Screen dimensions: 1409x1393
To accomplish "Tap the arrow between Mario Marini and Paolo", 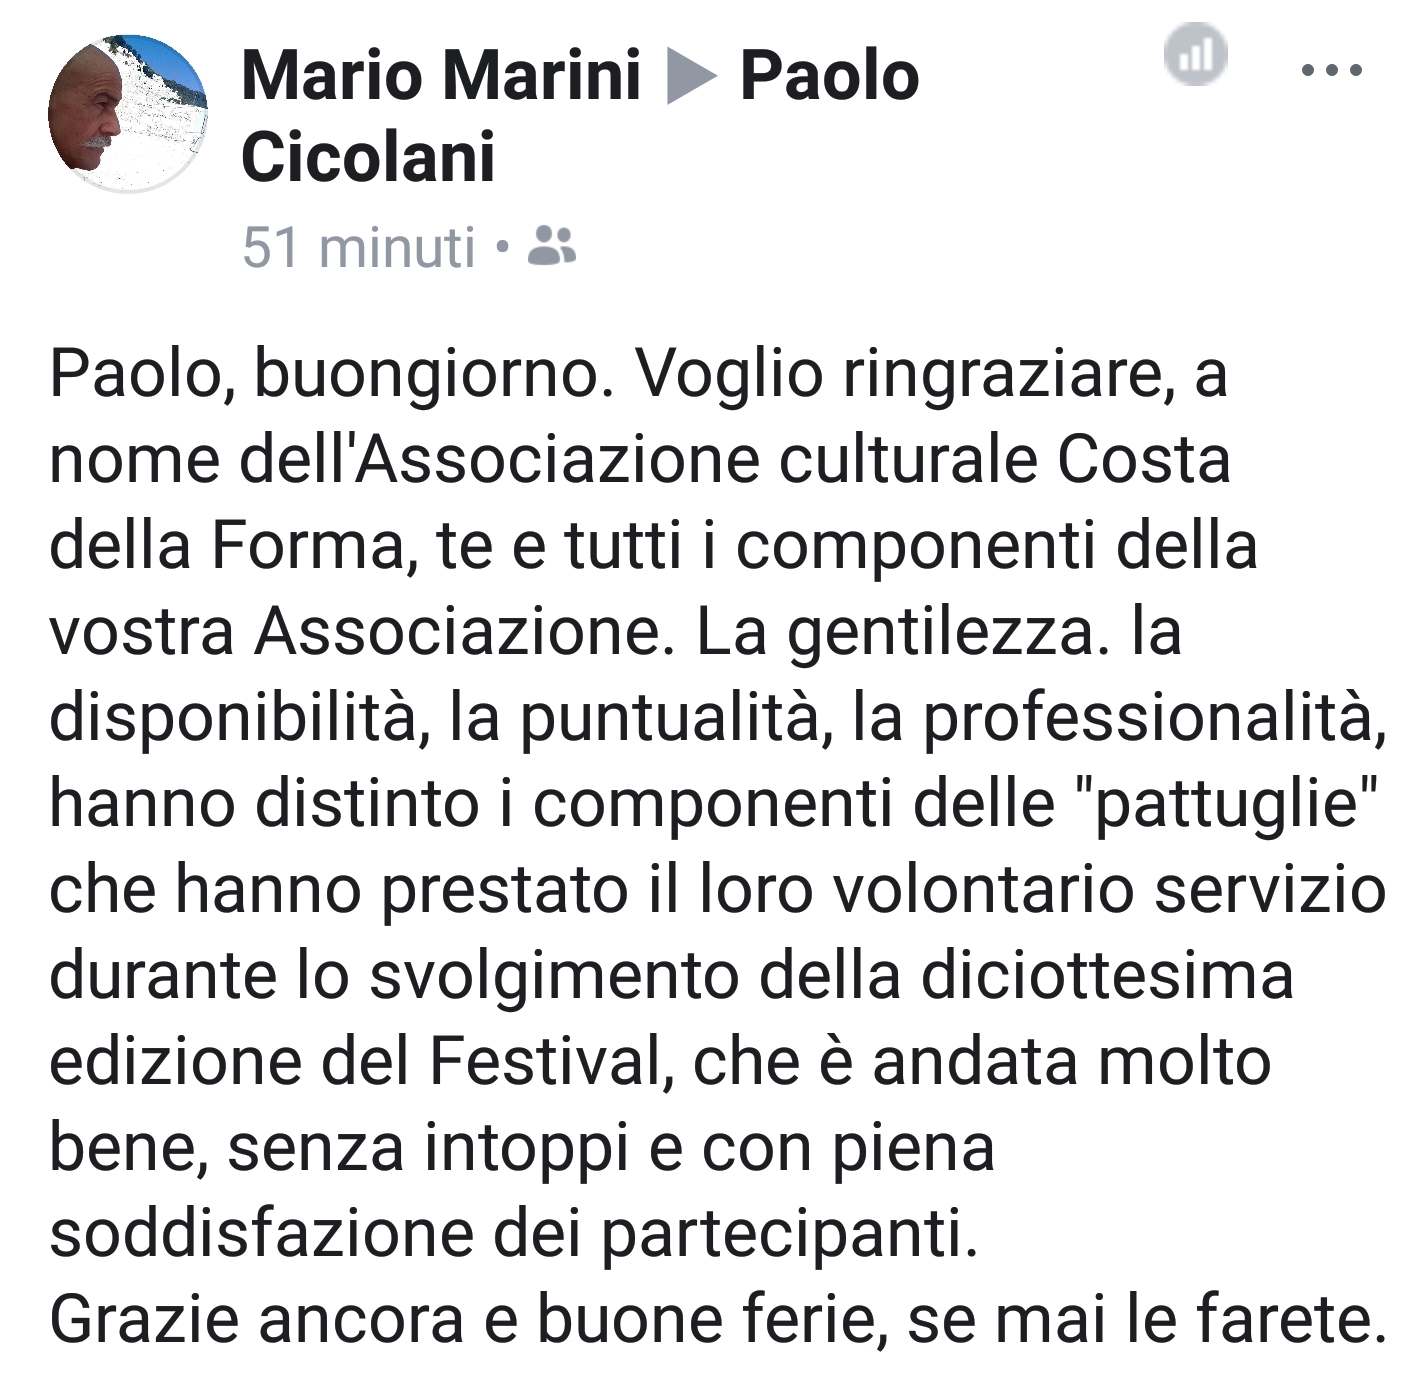I will click(x=691, y=77).
